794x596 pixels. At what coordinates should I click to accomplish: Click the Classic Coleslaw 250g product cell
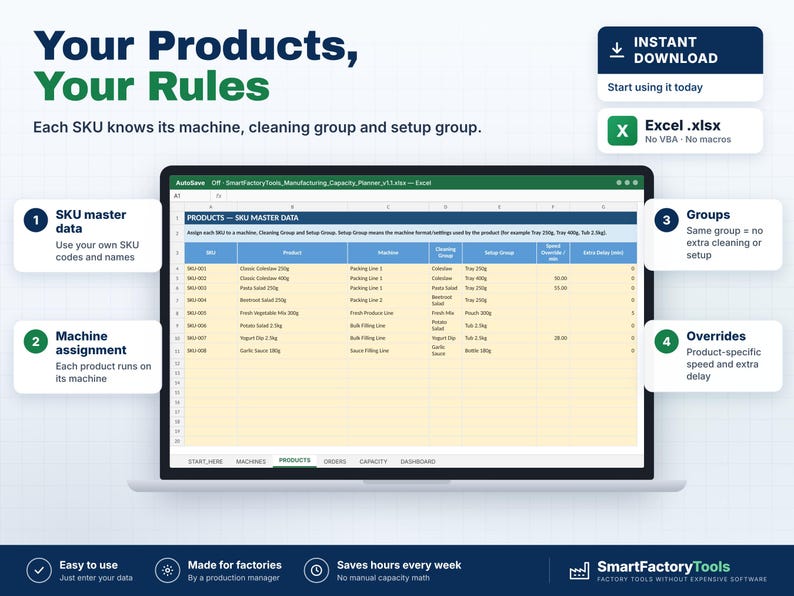(292, 269)
